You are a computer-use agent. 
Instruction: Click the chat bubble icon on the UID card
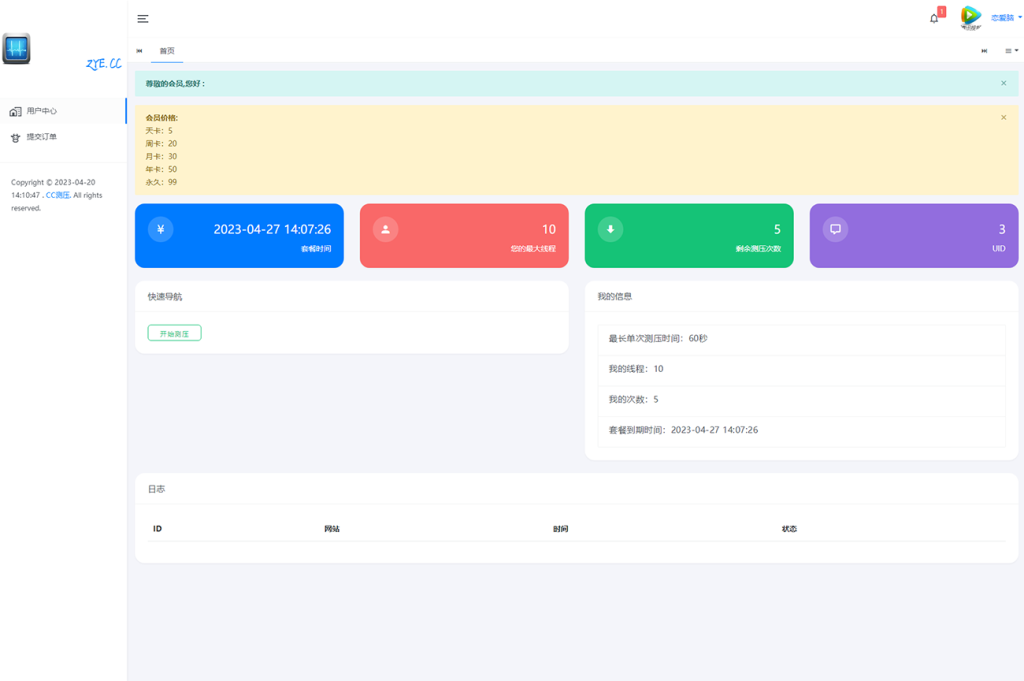(835, 229)
